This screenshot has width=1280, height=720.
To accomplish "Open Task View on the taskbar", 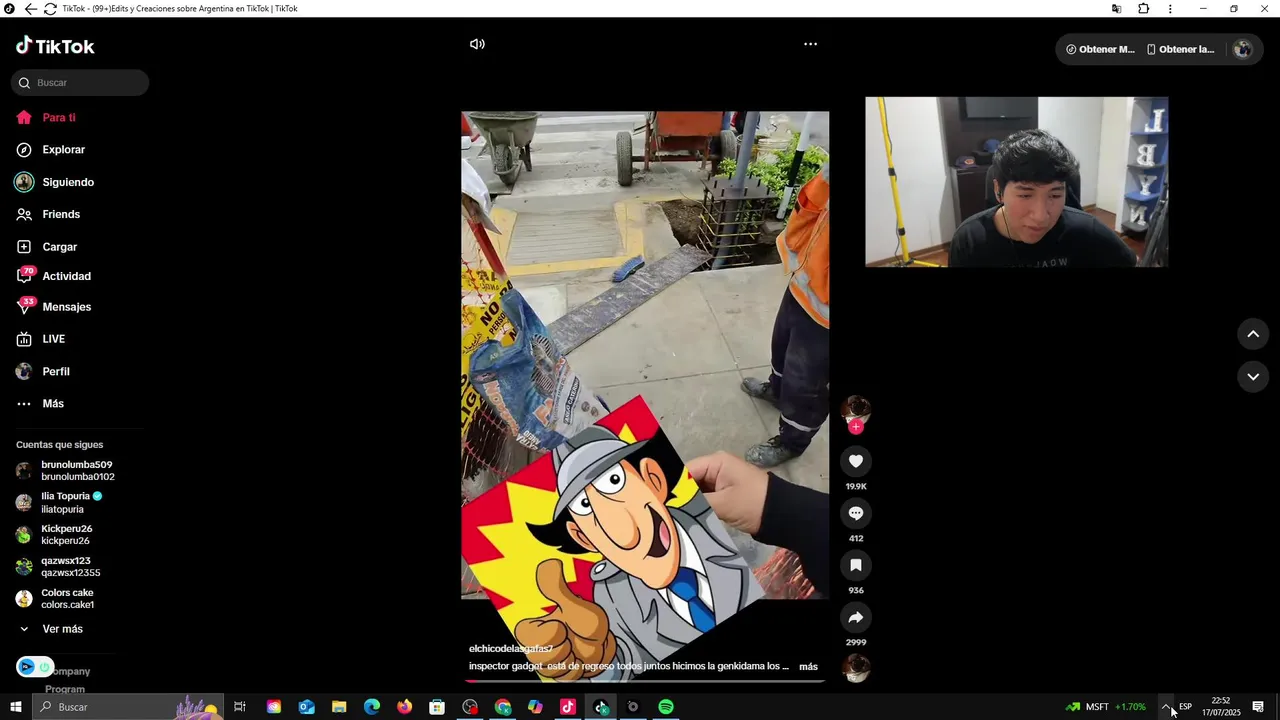I will [x=240, y=707].
